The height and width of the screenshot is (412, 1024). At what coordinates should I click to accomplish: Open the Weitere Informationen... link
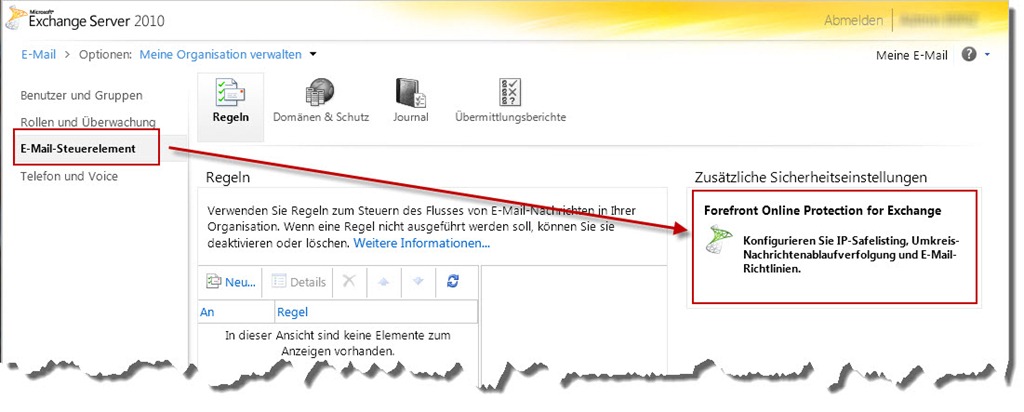[x=422, y=244]
